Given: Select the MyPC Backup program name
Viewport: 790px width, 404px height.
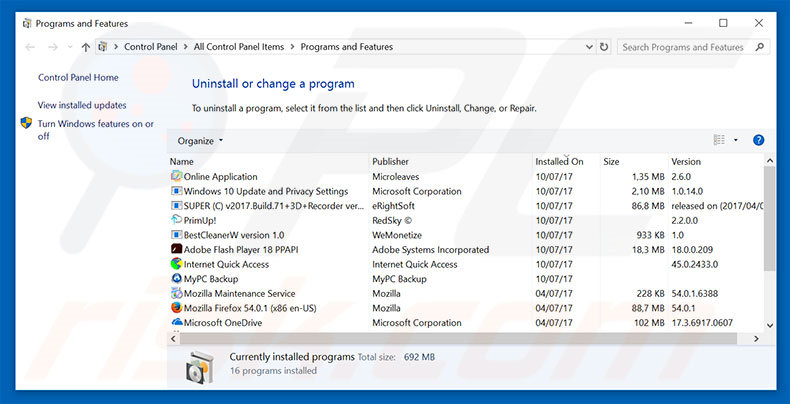Looking at the screenshot, I should pyautogui.click(x=211, y=279).
